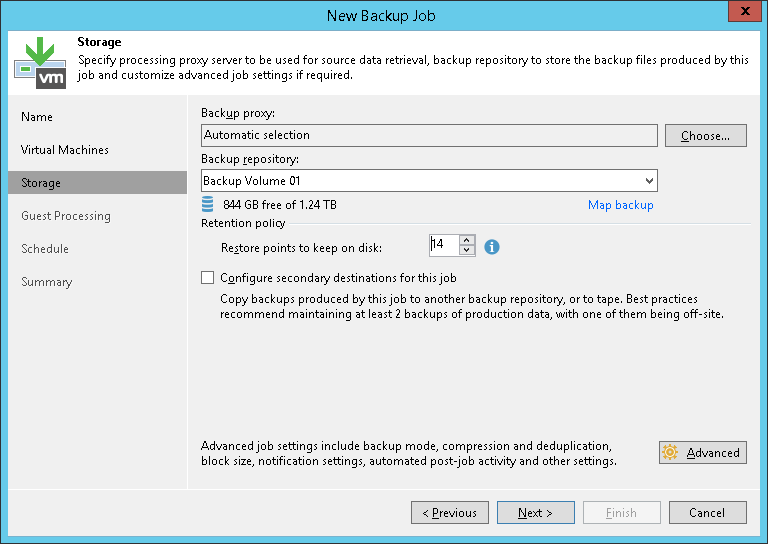Select the Storage step in sidebar
768x544 pixels.
pos(97,183)
